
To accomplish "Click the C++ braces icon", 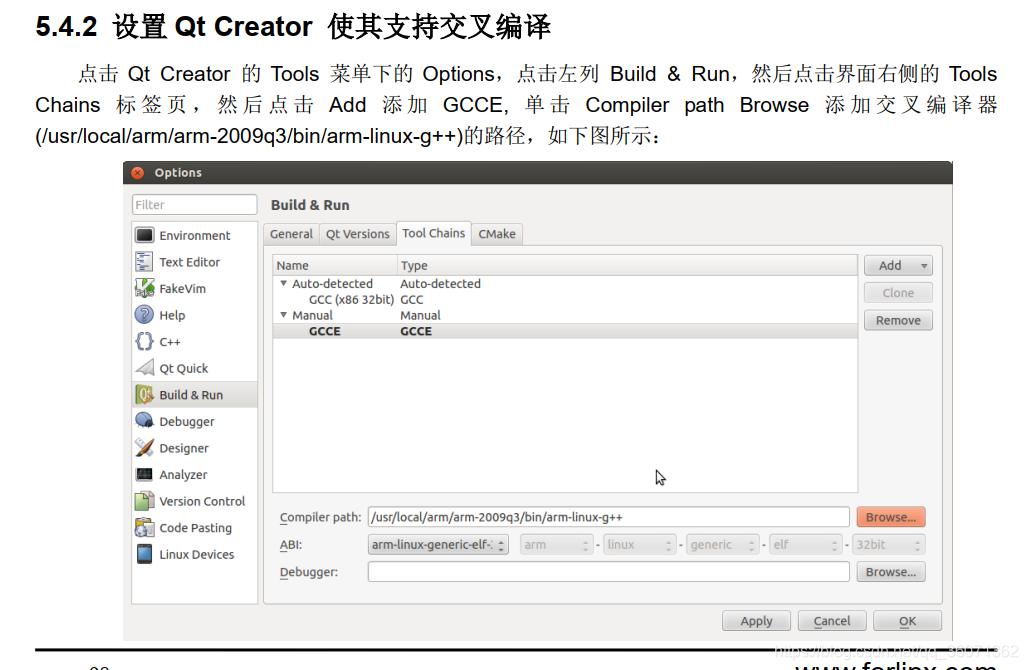I will [144, 342].
